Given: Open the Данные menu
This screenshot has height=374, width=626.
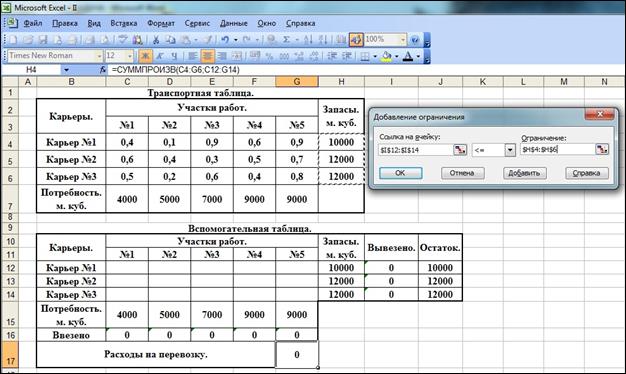Looking at the screenshot, I should click(234, 23).
